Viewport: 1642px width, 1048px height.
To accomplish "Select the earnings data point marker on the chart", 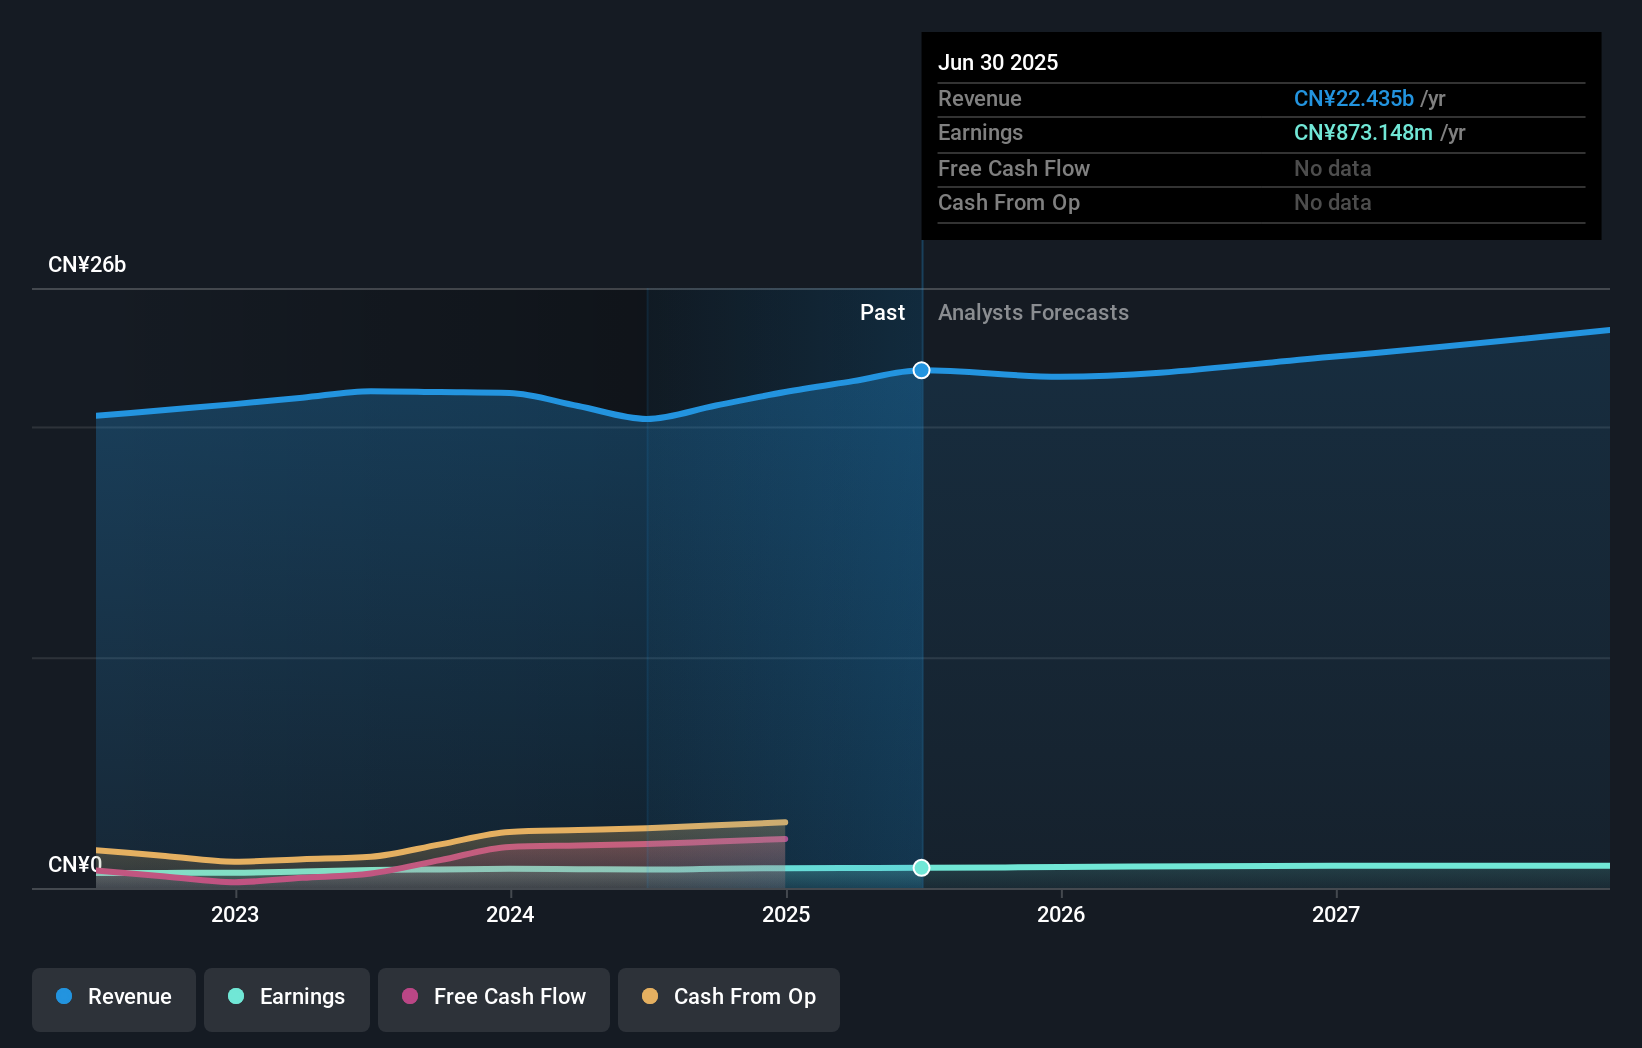I will pyautogui.click(x=920, y=868).
